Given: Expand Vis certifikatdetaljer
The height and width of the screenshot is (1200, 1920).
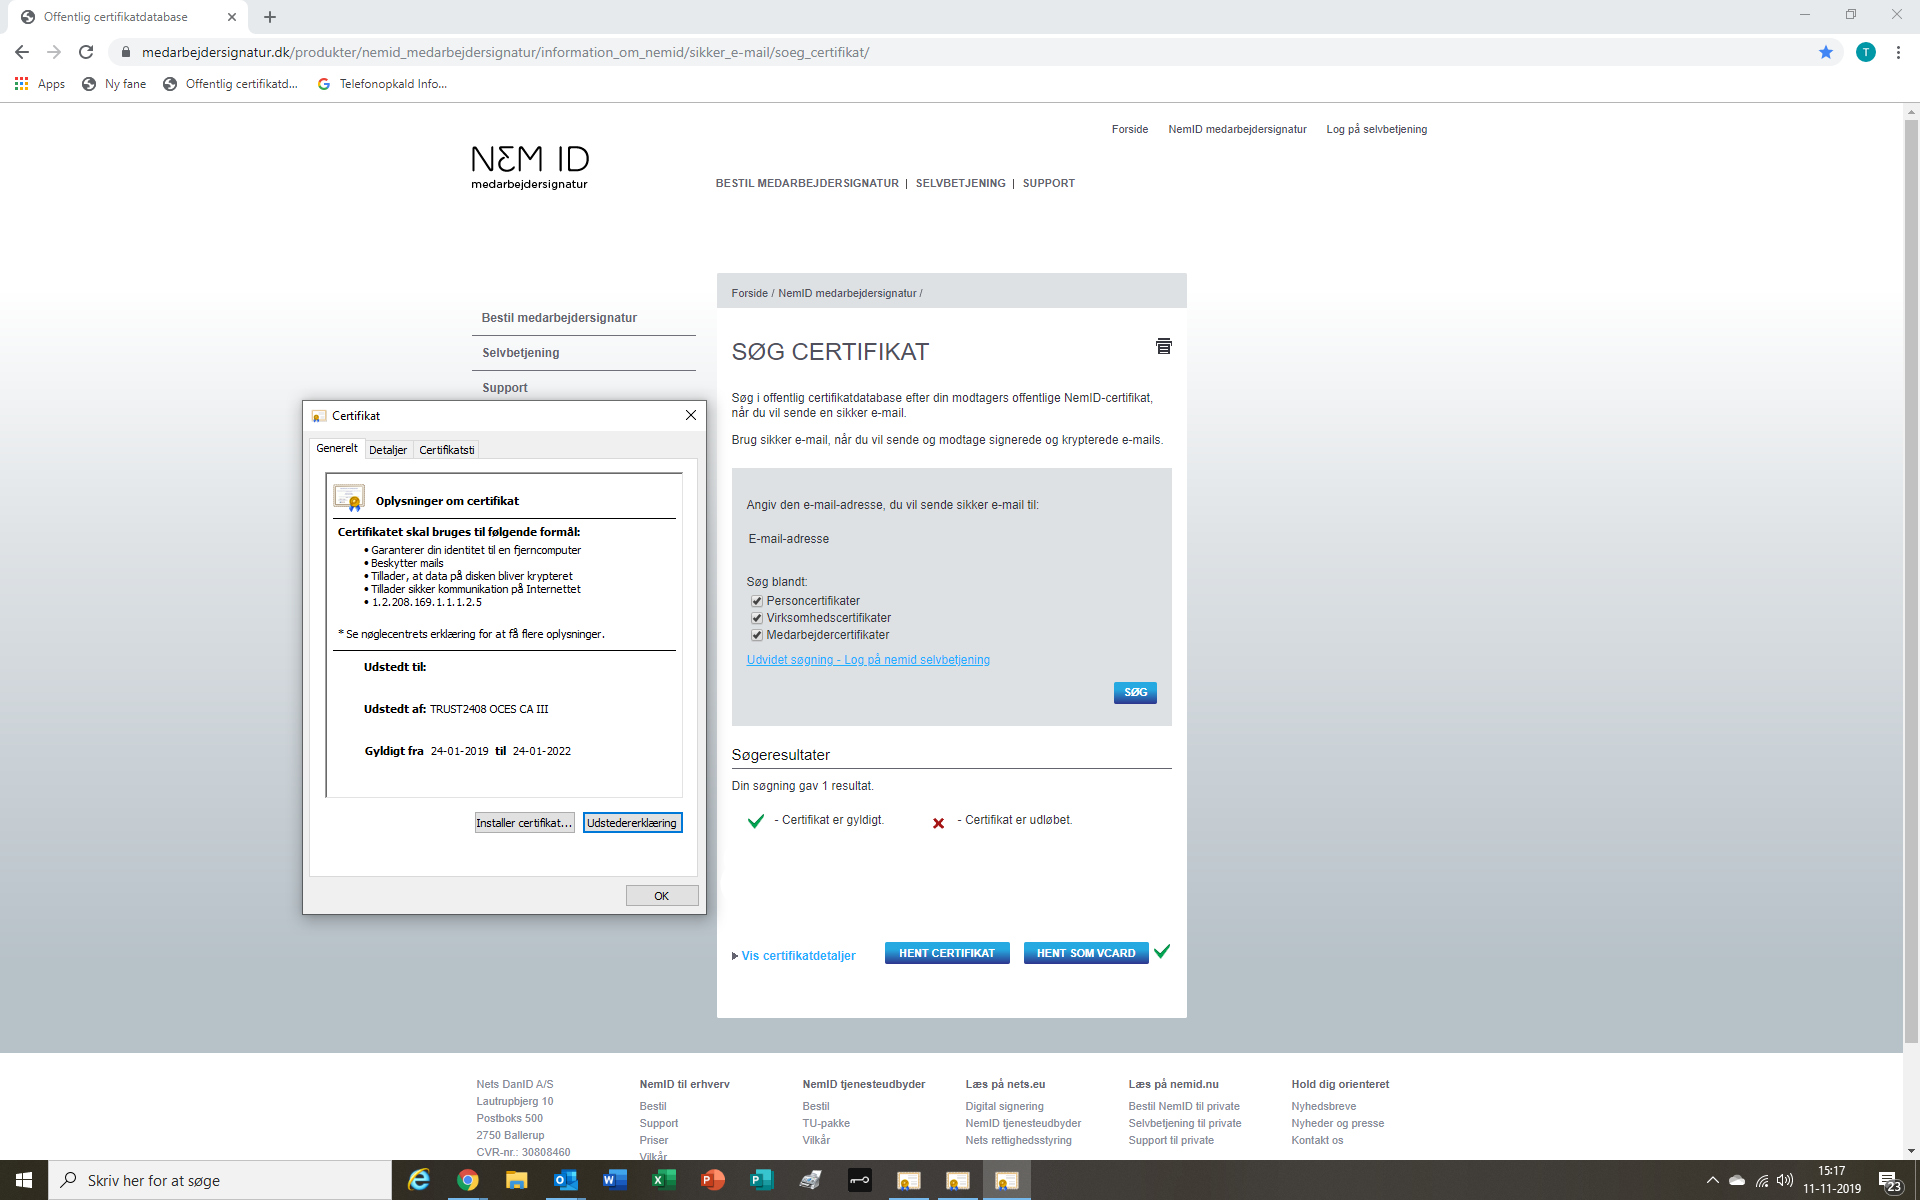Looking at the screenshot, I should [x=797, y=956].
